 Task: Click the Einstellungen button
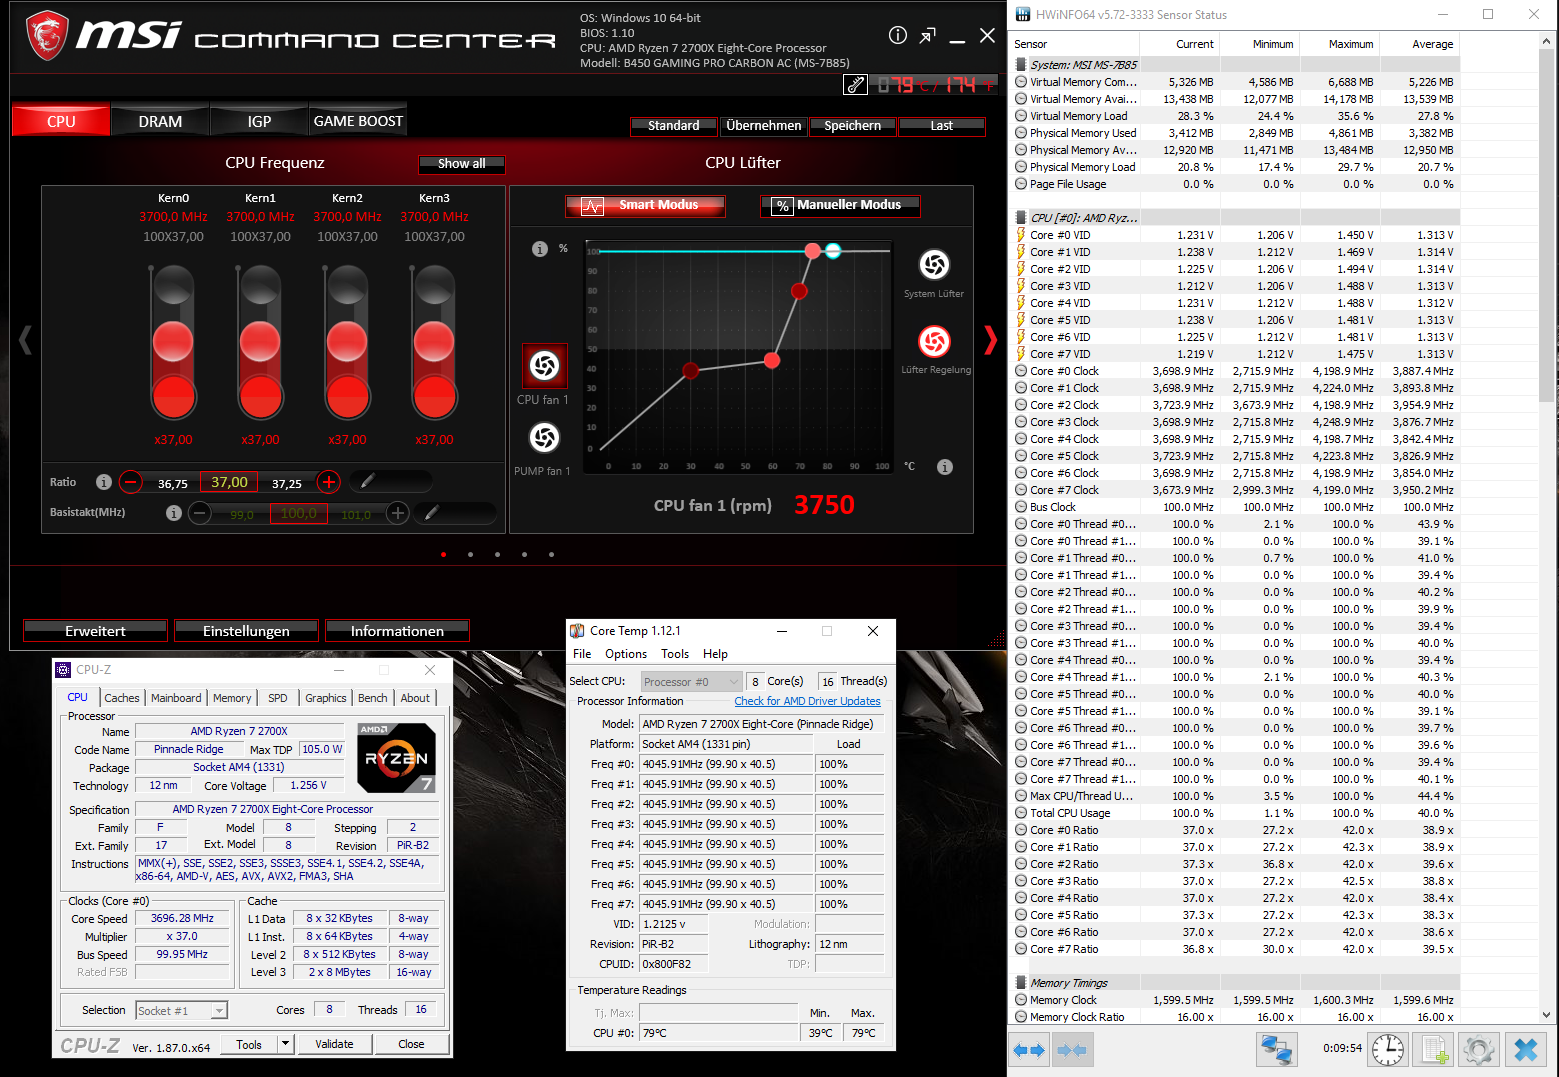(x=246, y=631)
